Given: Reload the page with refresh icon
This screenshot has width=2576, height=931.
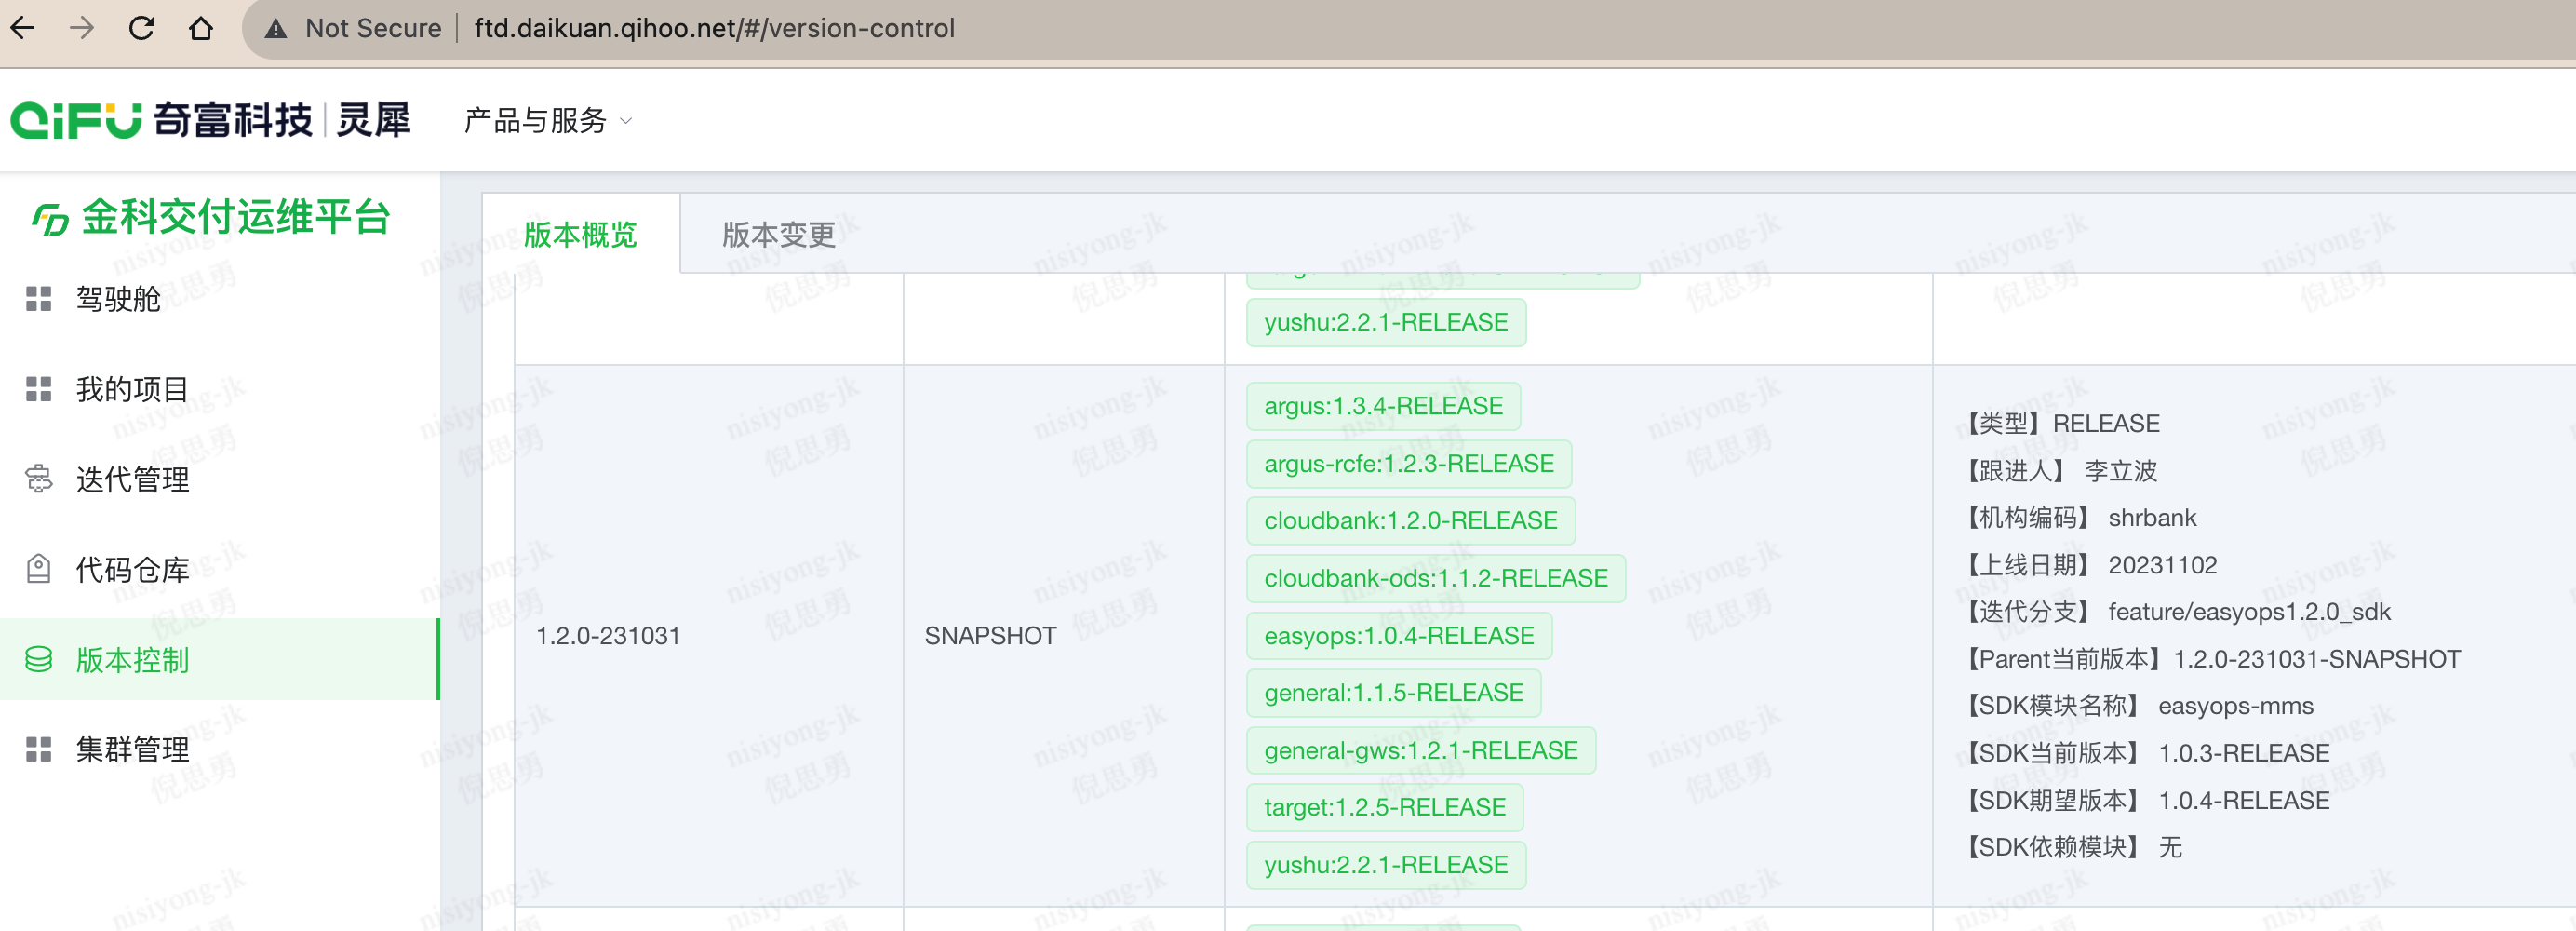Looking at the screenshot, I should coord(142,28).
